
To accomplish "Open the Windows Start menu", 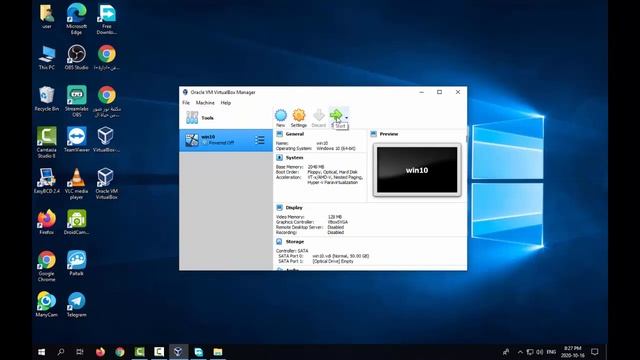I will (42, 351).
